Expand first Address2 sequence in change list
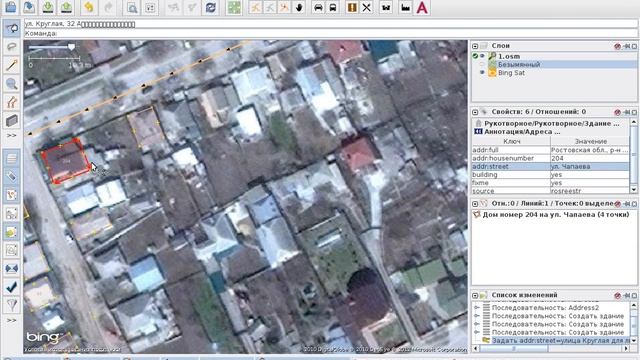The image size is (640, 360). point(477,308)
